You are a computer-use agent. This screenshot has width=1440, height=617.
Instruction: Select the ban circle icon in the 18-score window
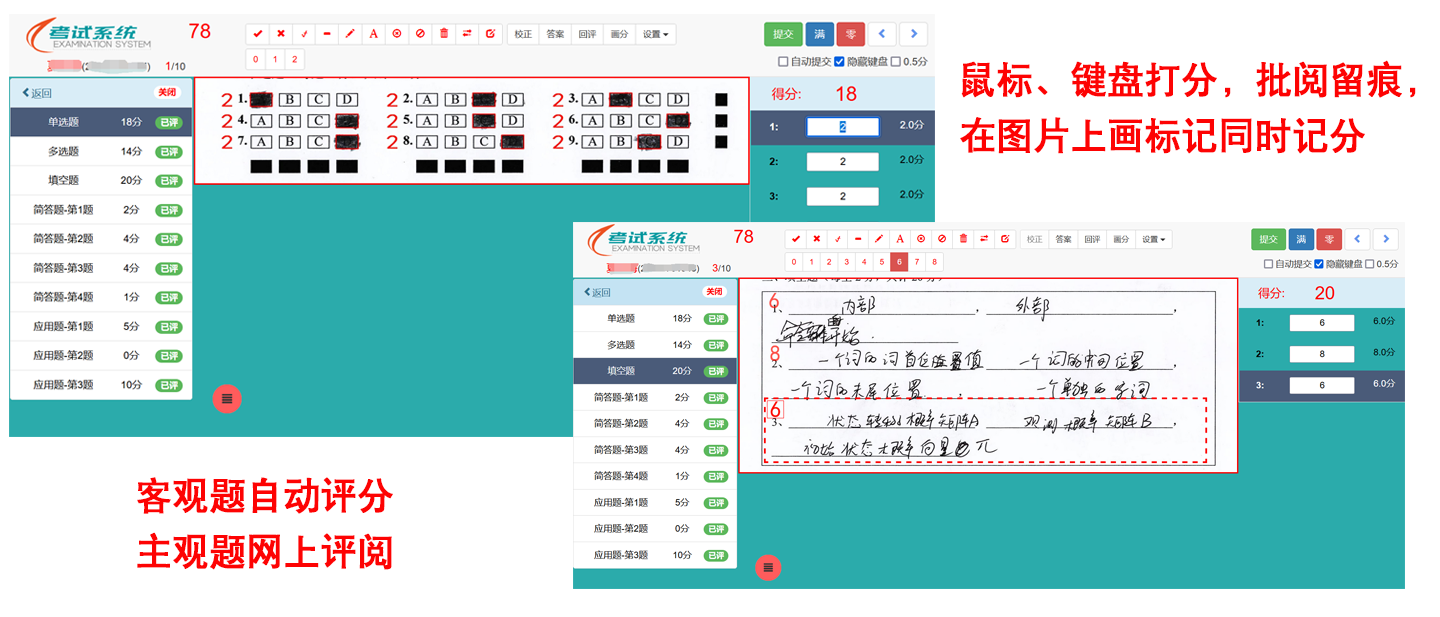(x=420, y=33)
